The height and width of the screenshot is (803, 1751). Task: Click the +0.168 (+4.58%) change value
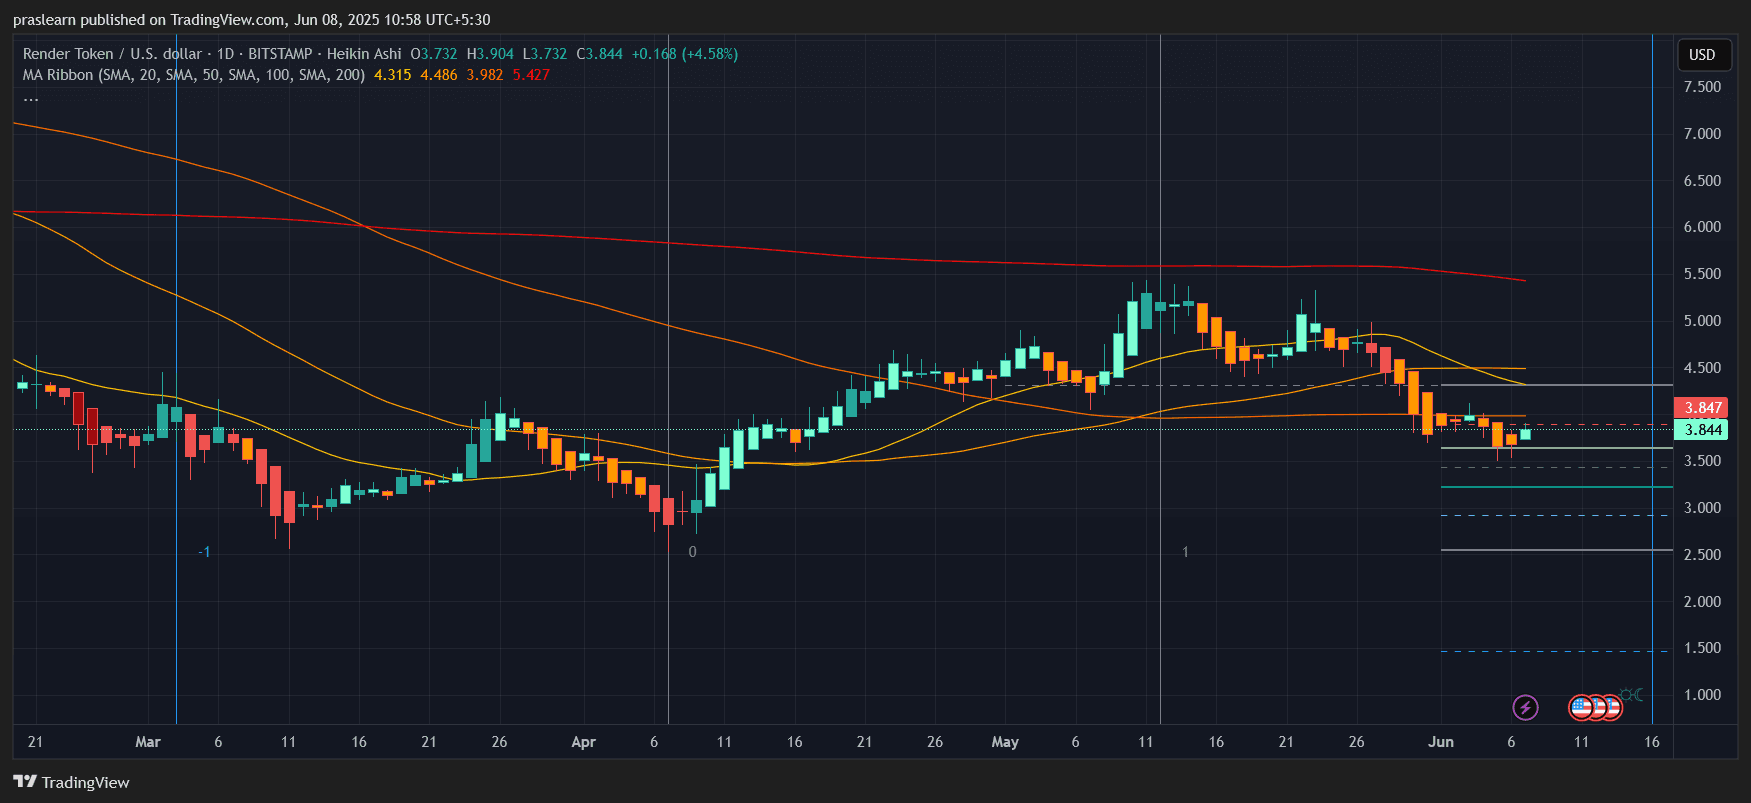(x=685, y=54)
